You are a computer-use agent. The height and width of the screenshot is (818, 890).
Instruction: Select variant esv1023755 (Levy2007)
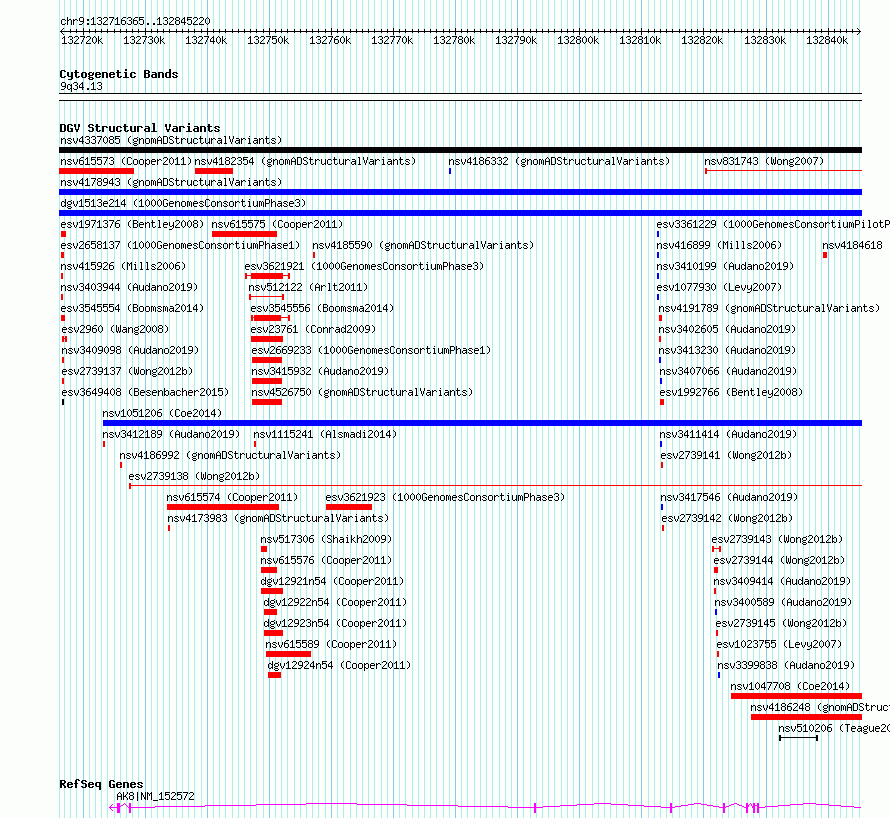click(x=779, y=644)
